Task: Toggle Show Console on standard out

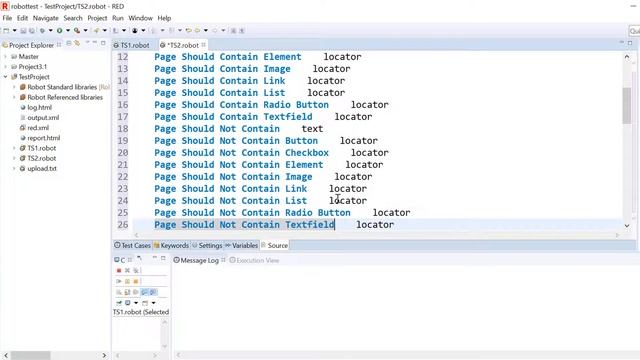Action: pyautogui.click(x=144, y=292)
